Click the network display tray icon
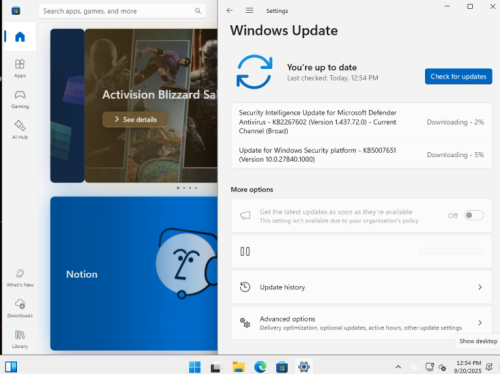 [x=430, y=367]
